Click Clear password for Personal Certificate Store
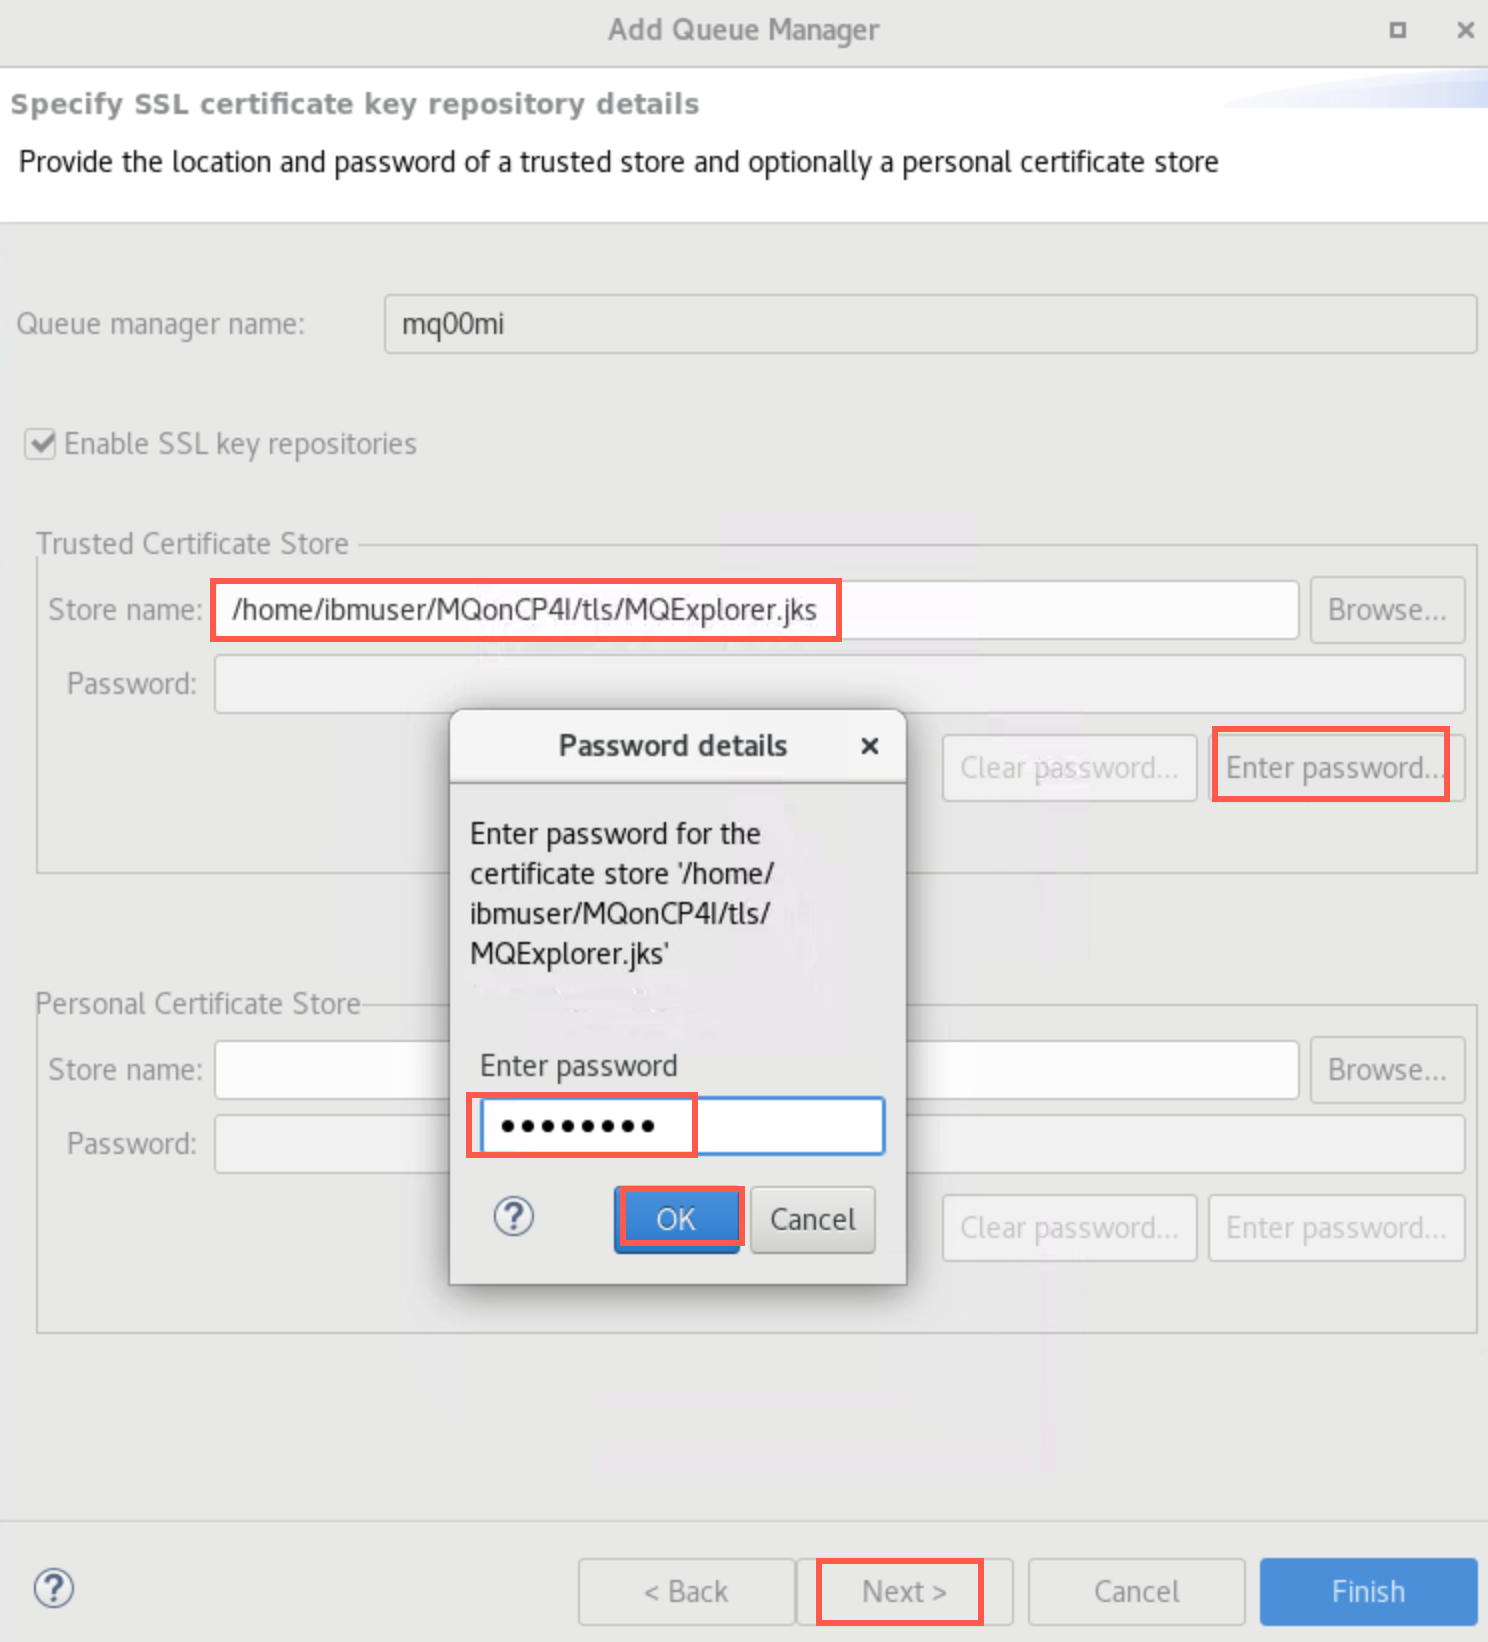The image size is (1488, 1642). coord(1068,1228)
